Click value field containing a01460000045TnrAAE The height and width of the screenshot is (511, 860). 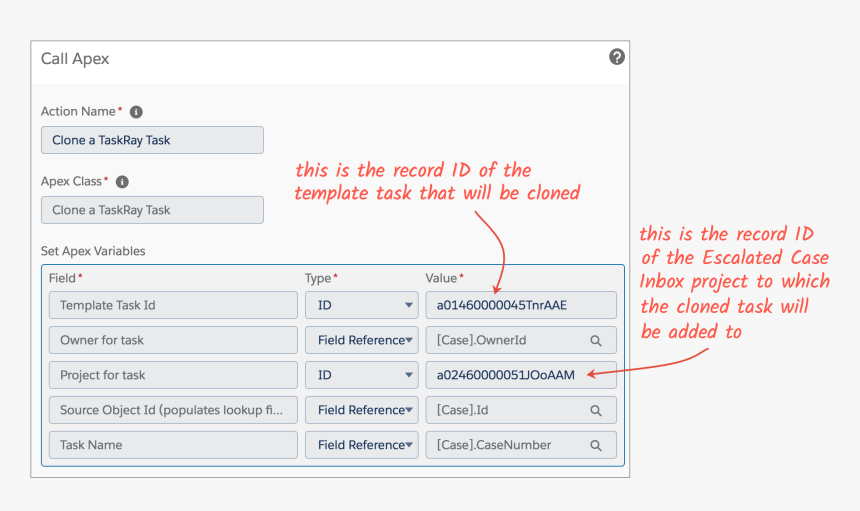coord(520,305)
